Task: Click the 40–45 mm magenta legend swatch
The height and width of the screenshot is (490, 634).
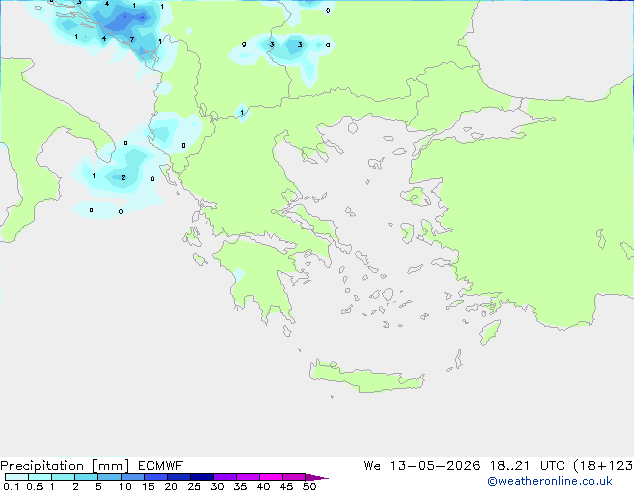Action: click(x=271, y=477)
